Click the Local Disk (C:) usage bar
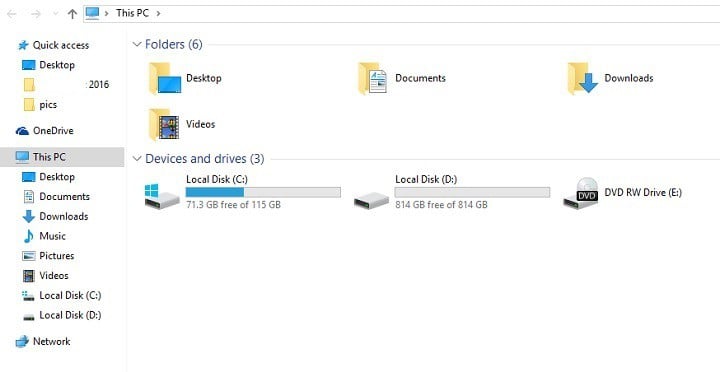The height and width of the screenshot is (372, 720). point(263,192)
